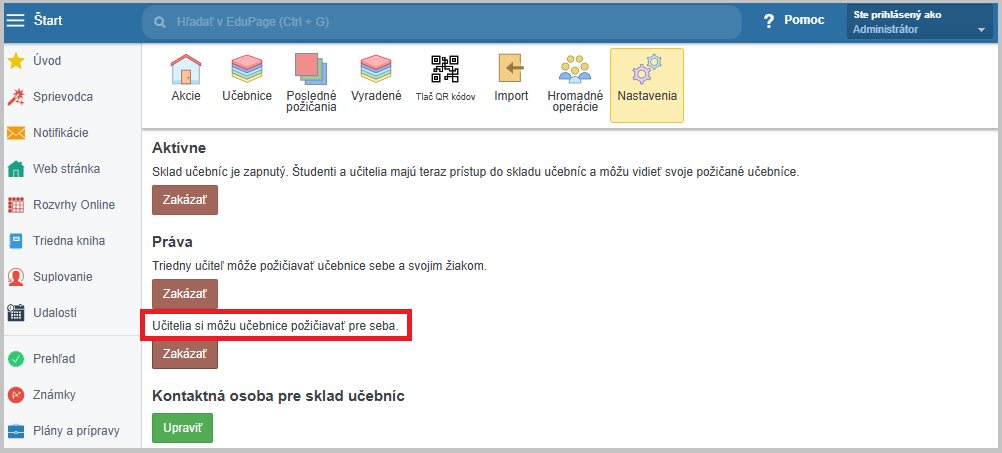Viewport: 1002px width, 453px height.
Task: Open the hamburger menu next to Štart
Action: click(x=15, y=20)
